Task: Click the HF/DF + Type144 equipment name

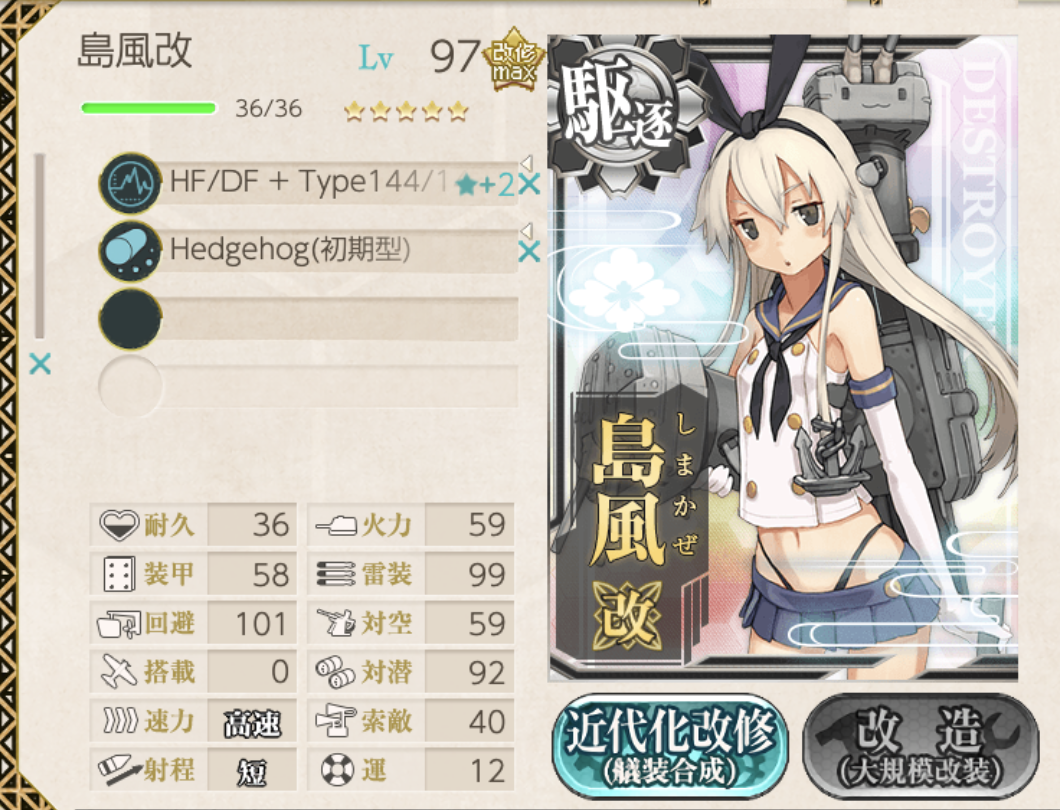Action: pyautogui.click(x=308, y=182)
